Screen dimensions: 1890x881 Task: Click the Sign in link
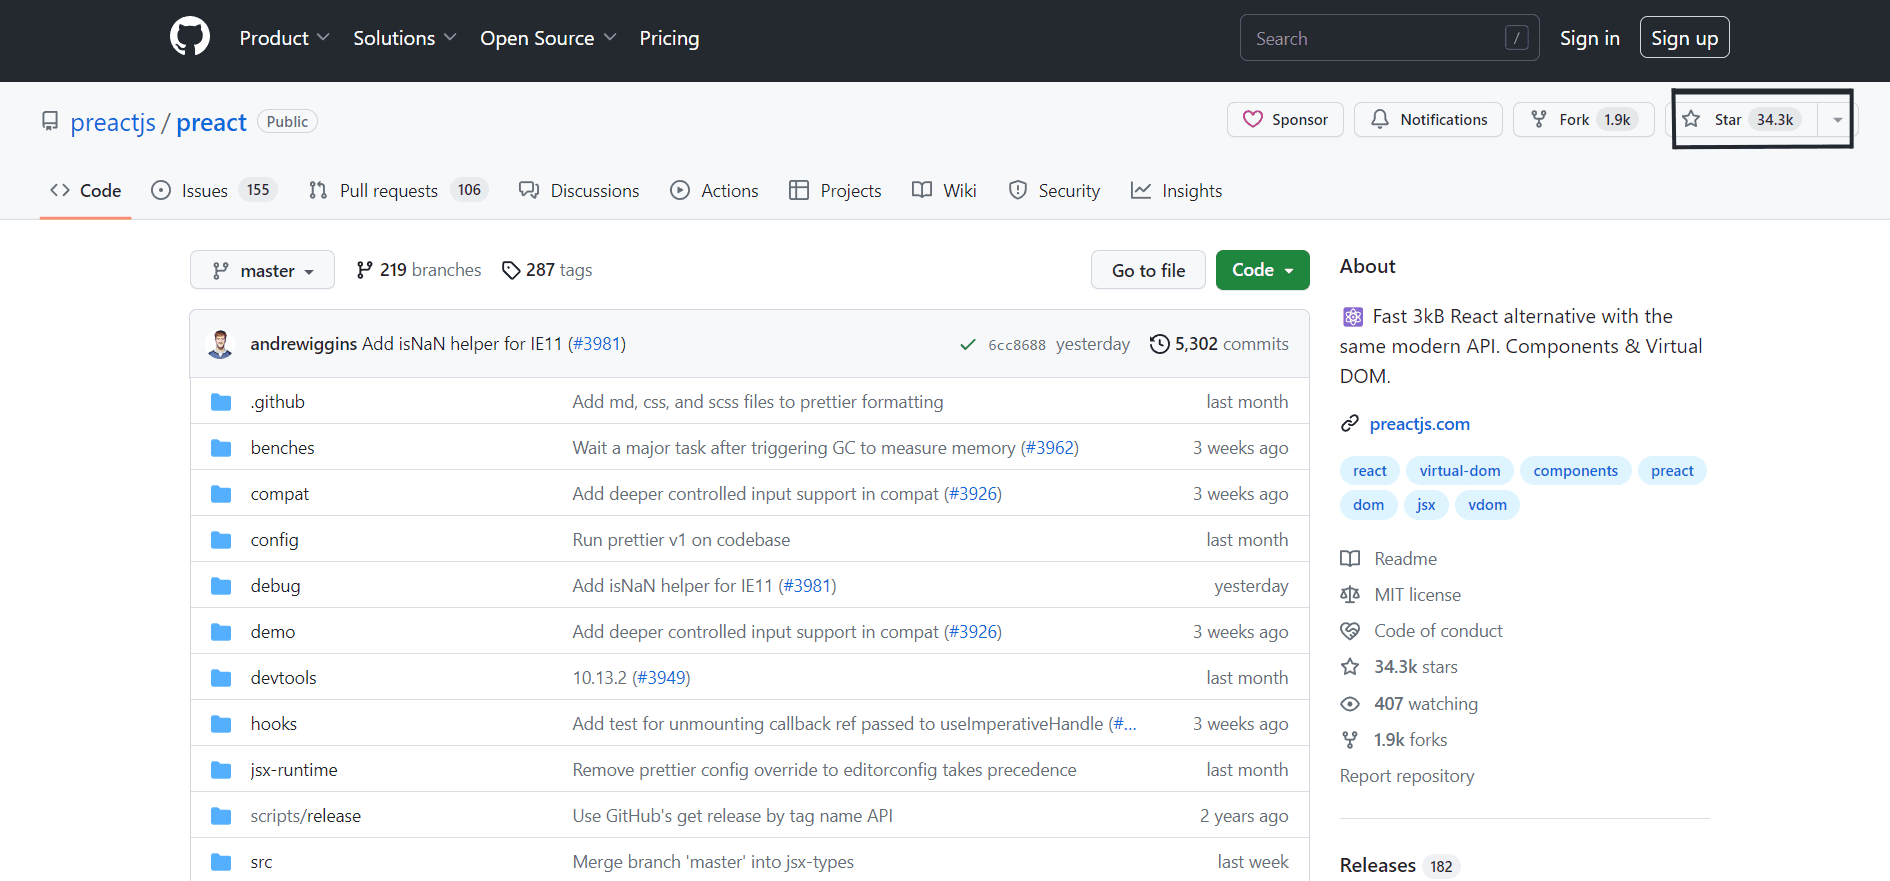1589,38
